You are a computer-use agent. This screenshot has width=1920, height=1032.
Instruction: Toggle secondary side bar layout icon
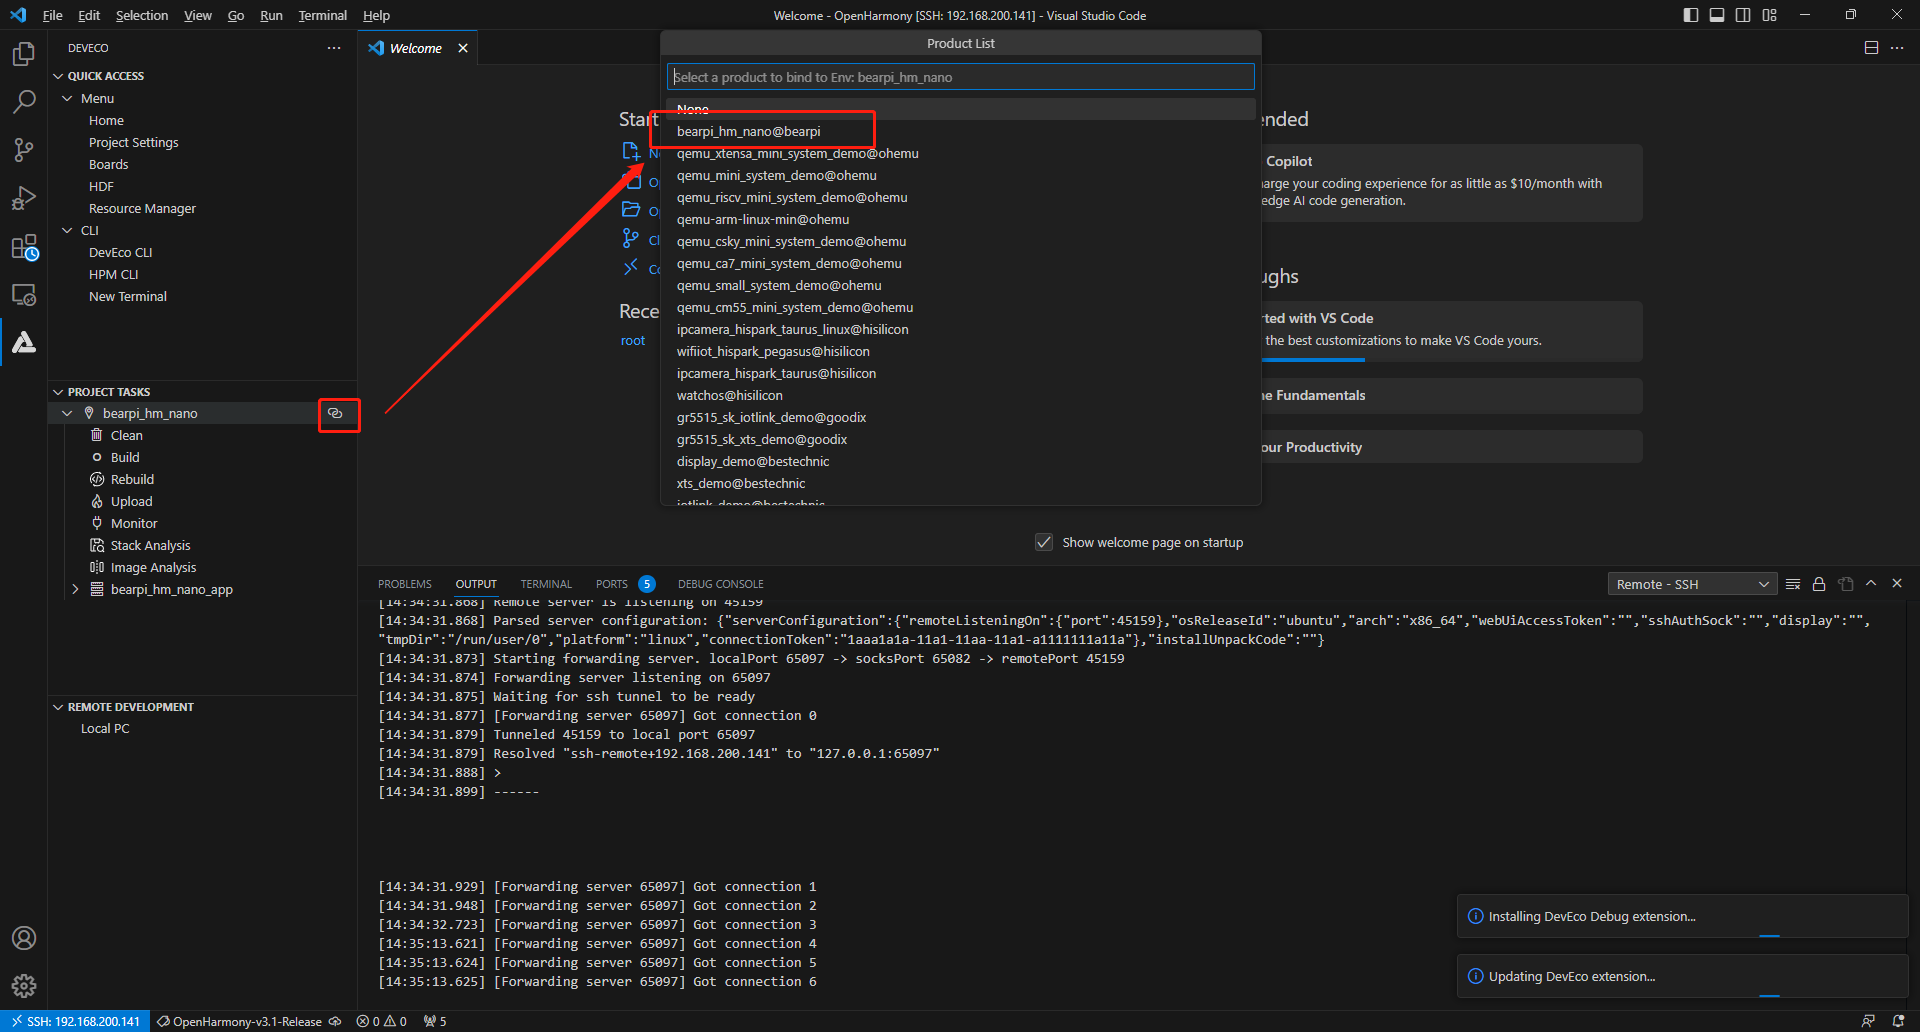[x=1743, y=15]
